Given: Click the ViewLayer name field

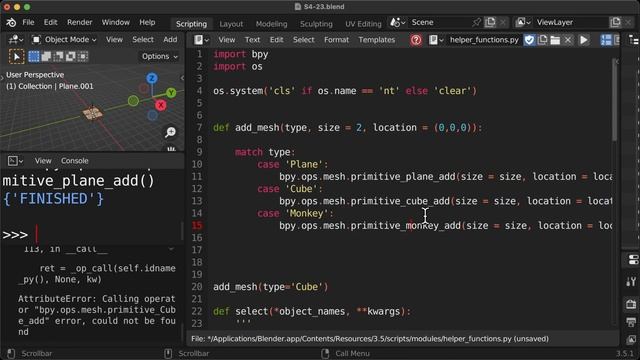Looking at the screenshot, I should (x=571, y=22).
